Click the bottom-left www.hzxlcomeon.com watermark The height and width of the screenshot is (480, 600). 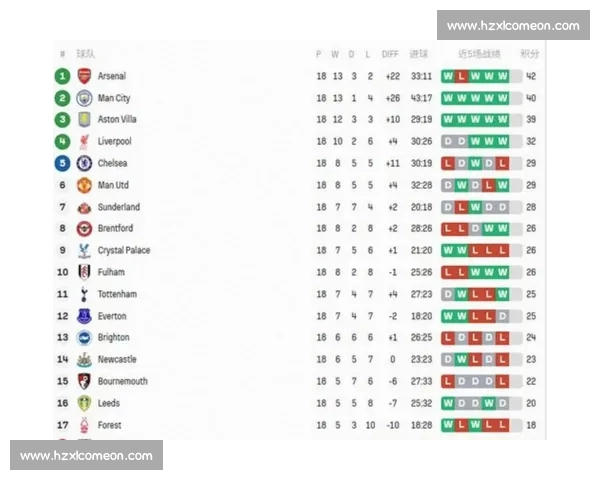coord(86,455)
